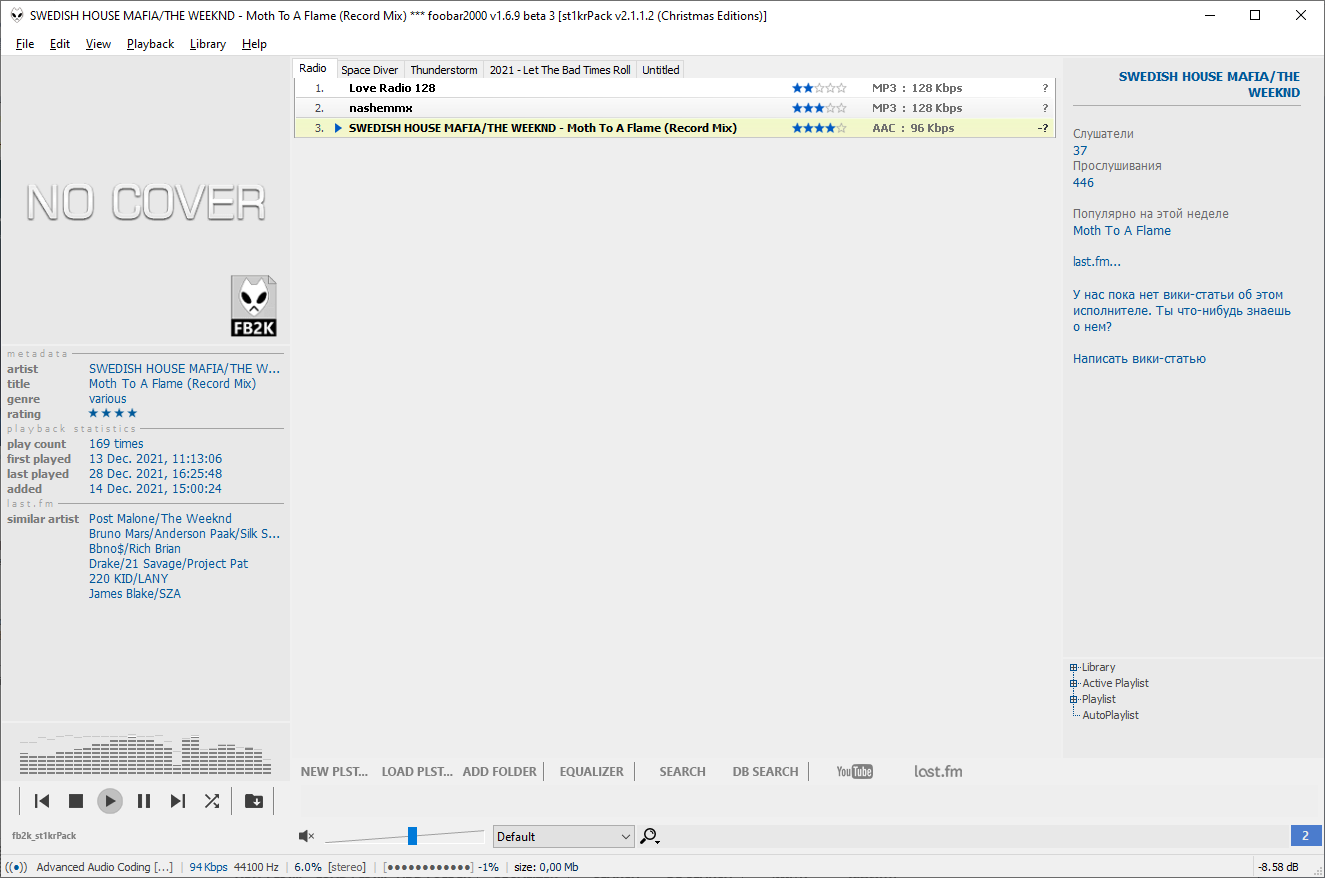Open similar artist 220 KID/LANY
This screenshot has width=1325, height=878.
[x=129, y=579]
